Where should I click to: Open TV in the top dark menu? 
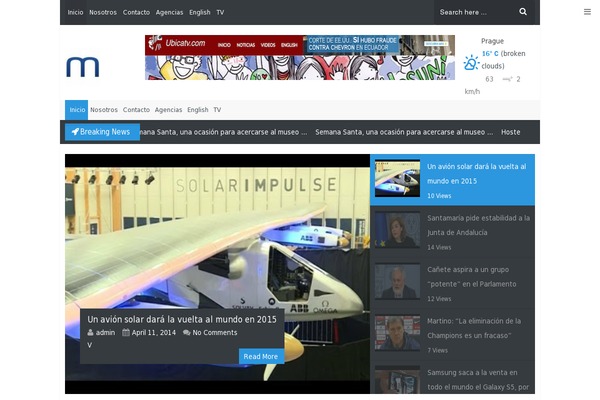click(220, 12)
